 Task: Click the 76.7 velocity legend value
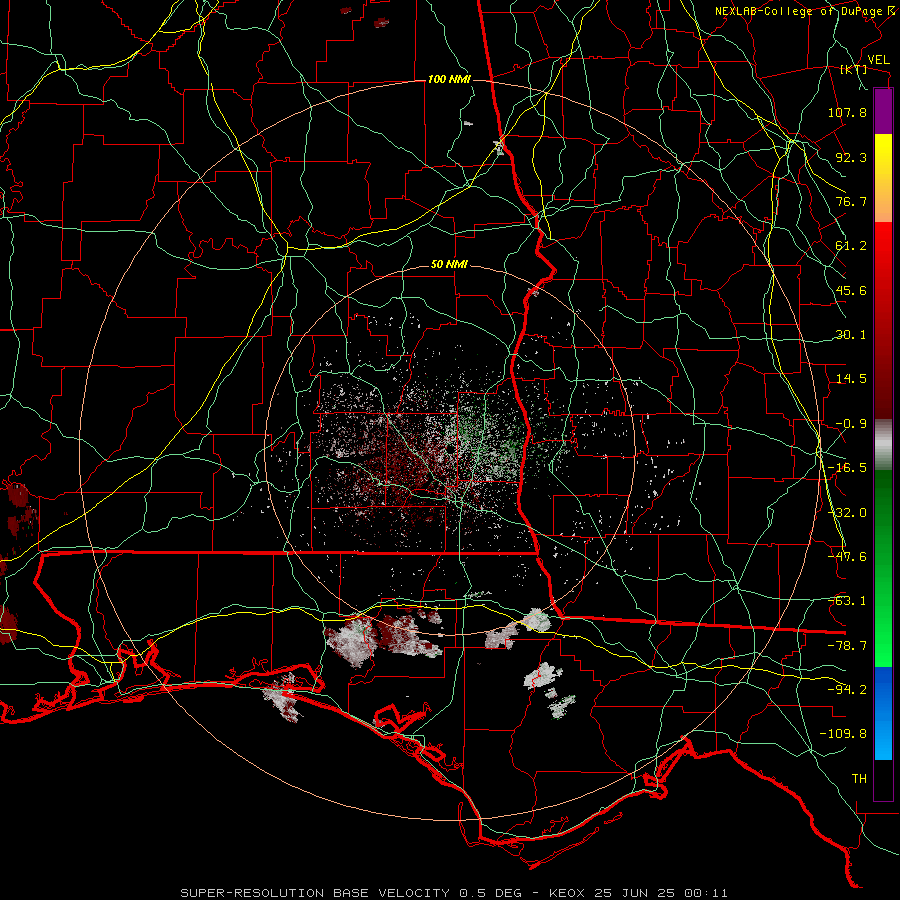point(851,201)
